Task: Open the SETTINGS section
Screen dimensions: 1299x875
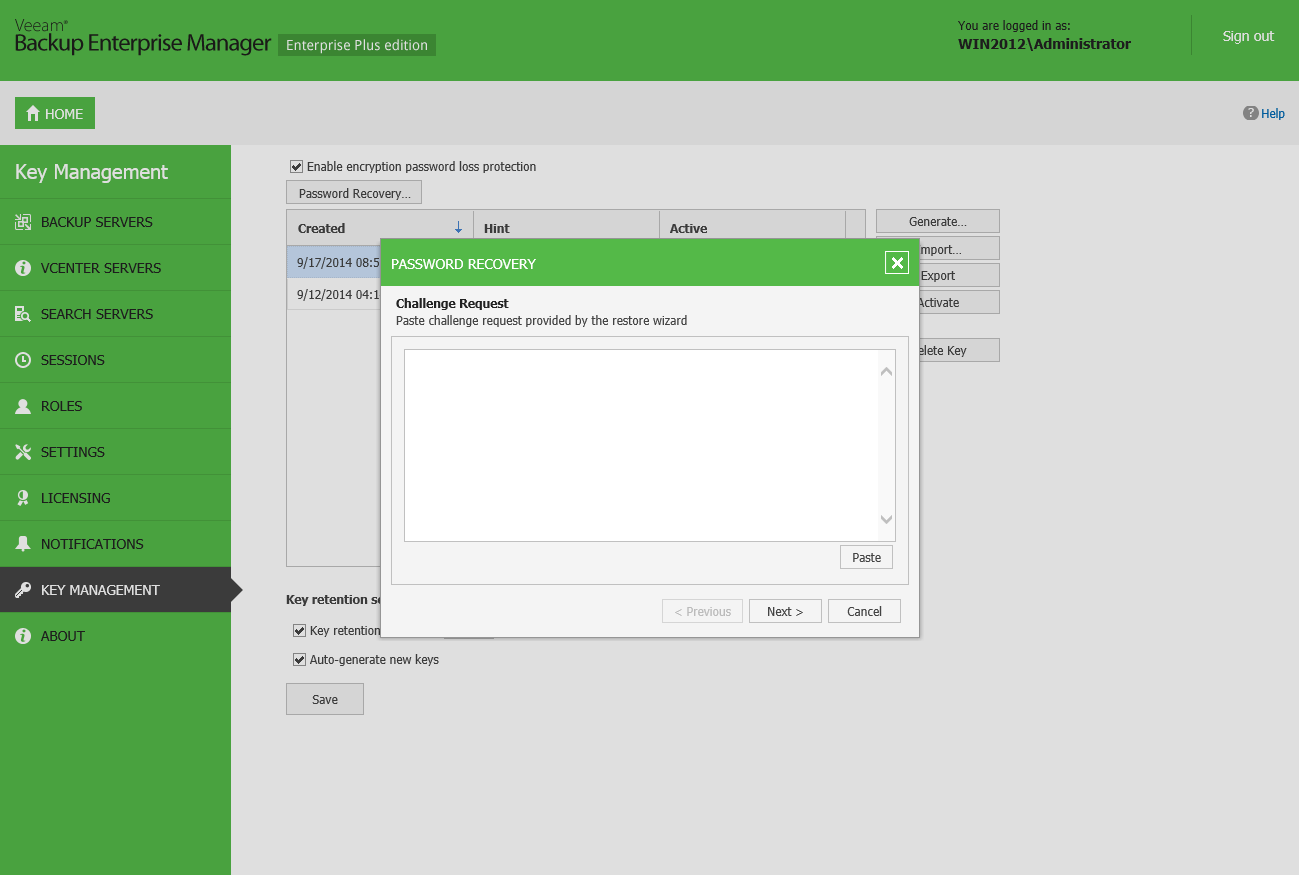Action: point(115,452)
